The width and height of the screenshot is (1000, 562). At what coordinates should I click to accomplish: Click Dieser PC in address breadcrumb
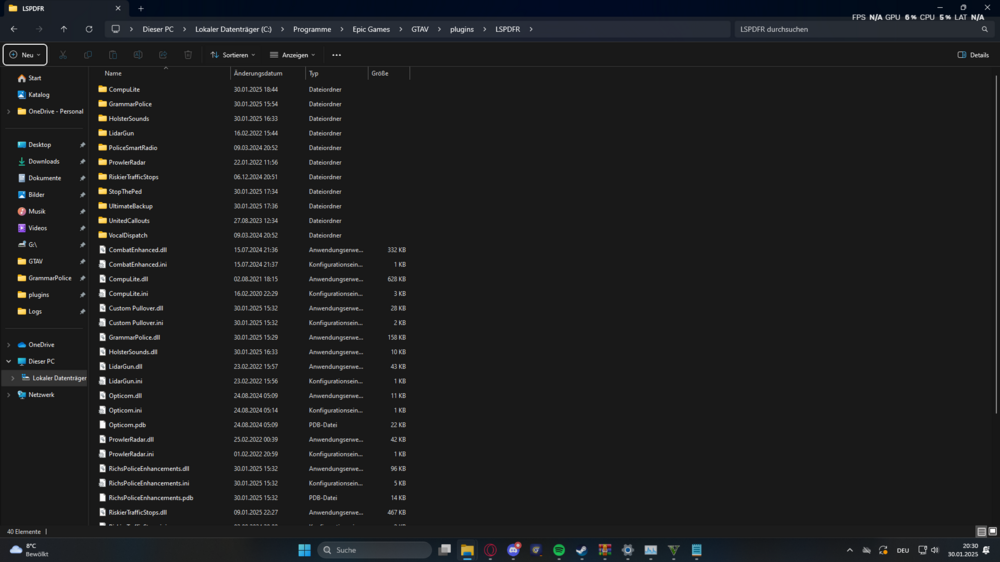tap(158, 29)
